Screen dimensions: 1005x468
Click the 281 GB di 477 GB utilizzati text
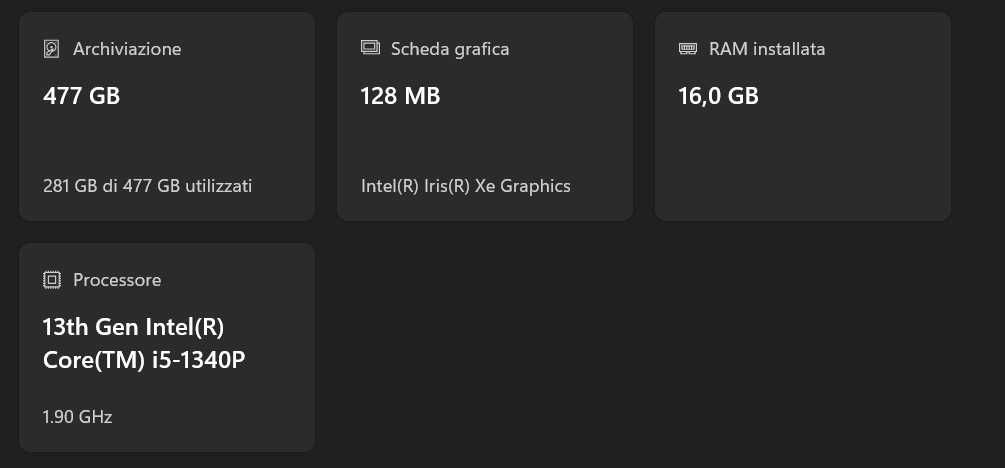point(147,187)
